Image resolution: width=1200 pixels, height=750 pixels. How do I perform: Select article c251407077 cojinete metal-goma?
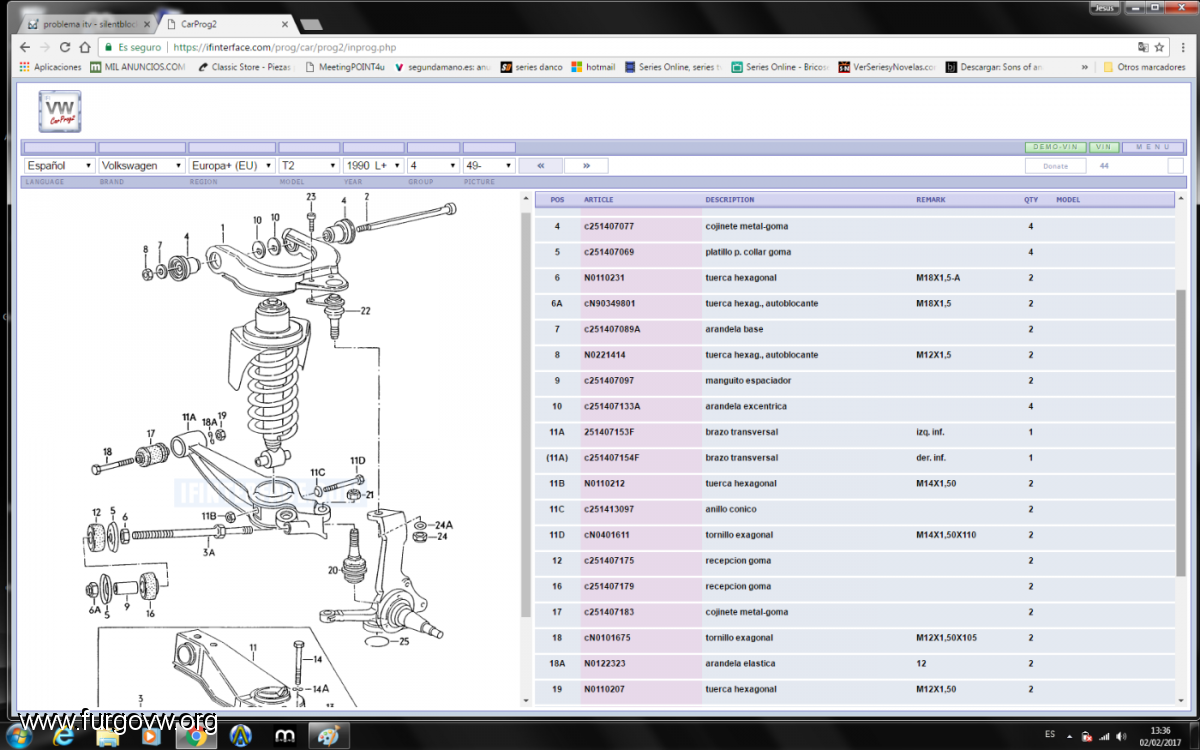click(x=855, y=227)
